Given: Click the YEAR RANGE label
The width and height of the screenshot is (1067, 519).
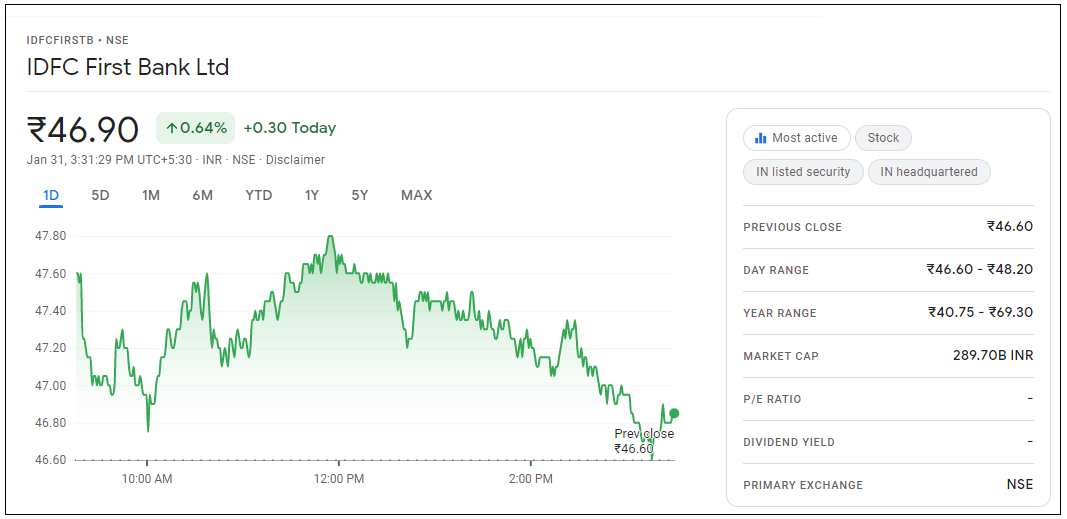Looking at the screenshot, I should 780,313.
